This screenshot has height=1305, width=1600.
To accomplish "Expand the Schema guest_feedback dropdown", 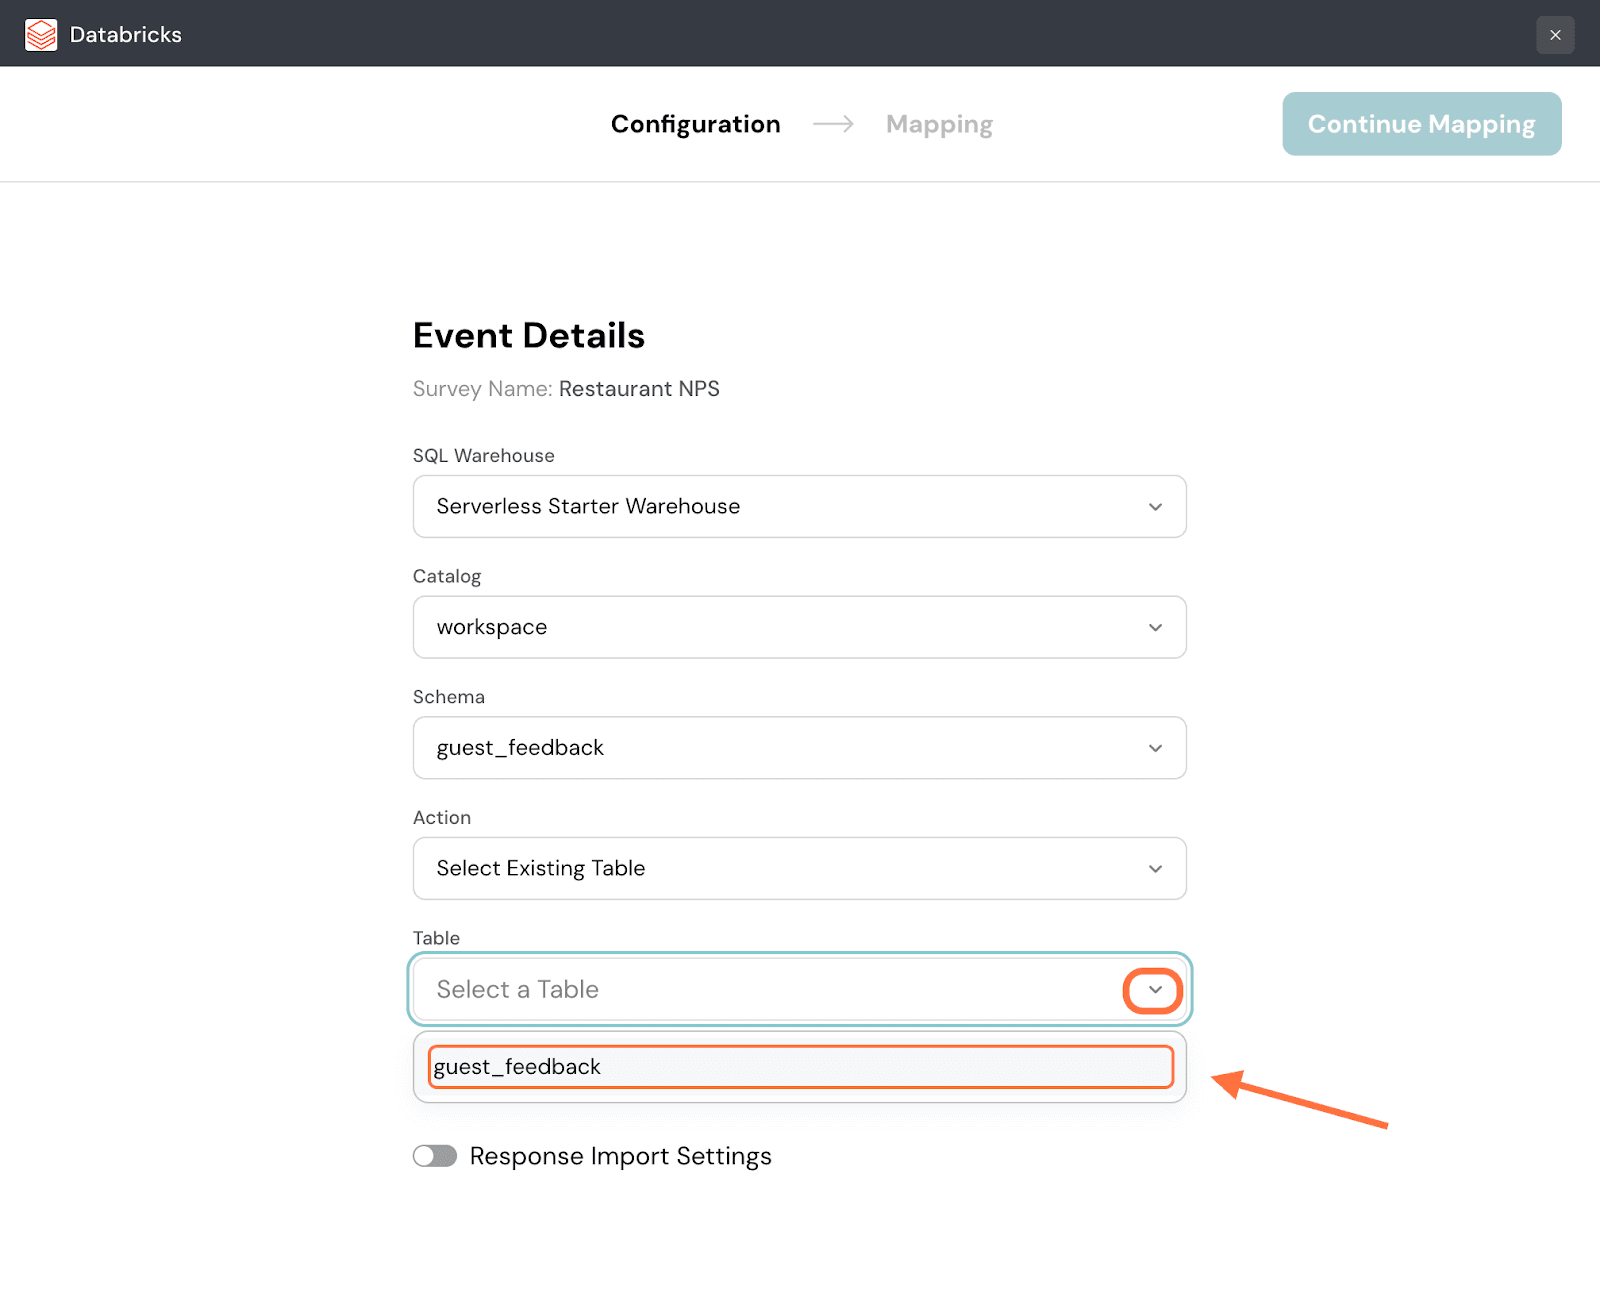I will click(780, 748).
